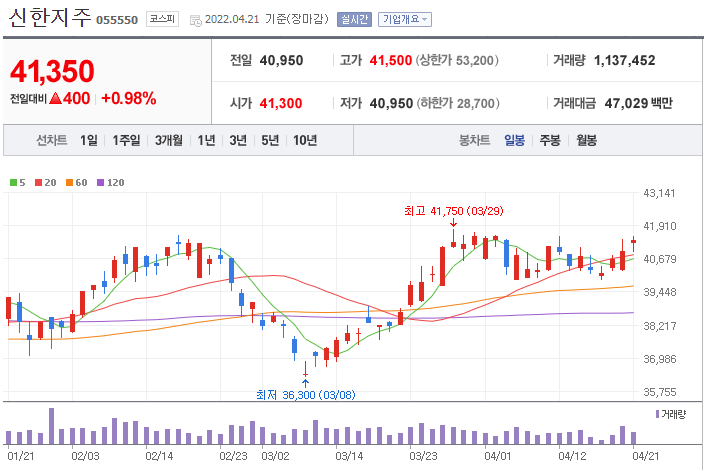Click the 35,755 price axis label
Image resolution: width=704 pixels, height=470 pixels.
coord(660,392)
